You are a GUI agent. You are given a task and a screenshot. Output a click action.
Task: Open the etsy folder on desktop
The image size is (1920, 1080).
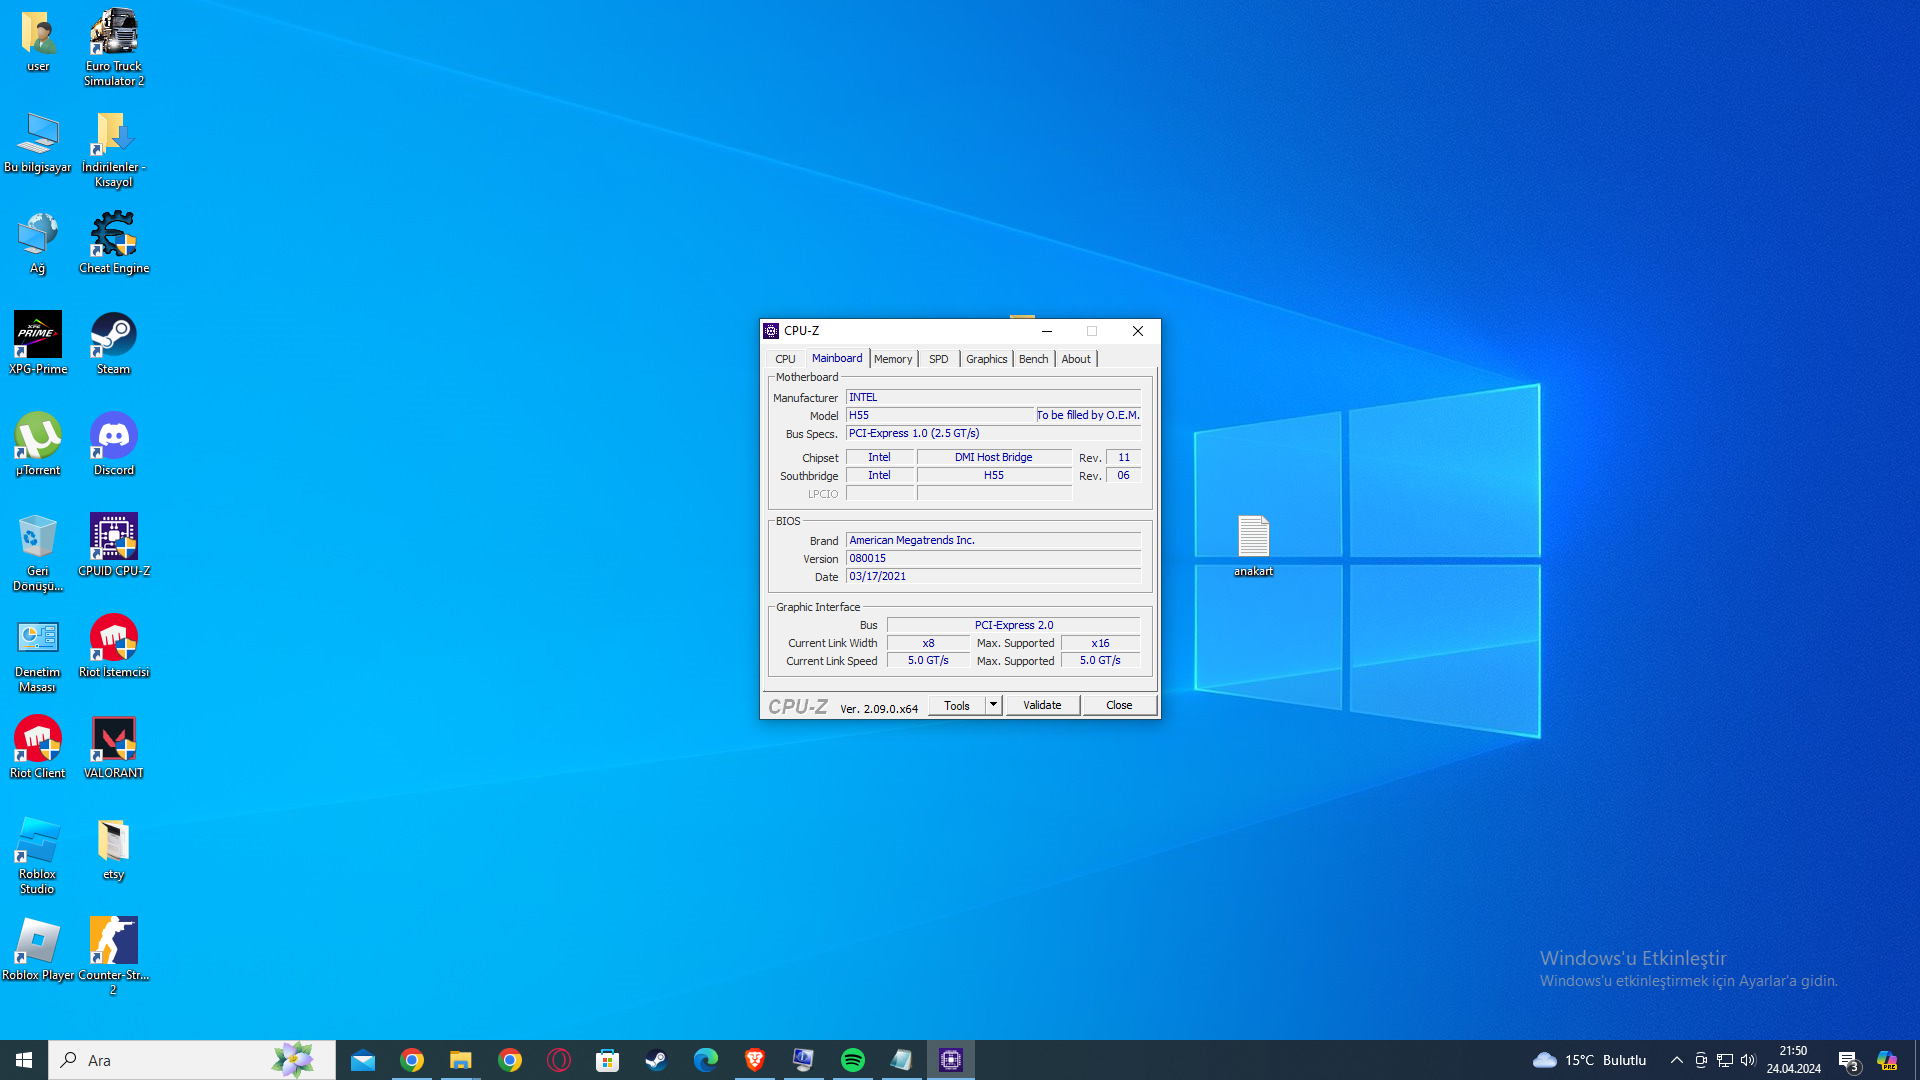click(113, 849)
